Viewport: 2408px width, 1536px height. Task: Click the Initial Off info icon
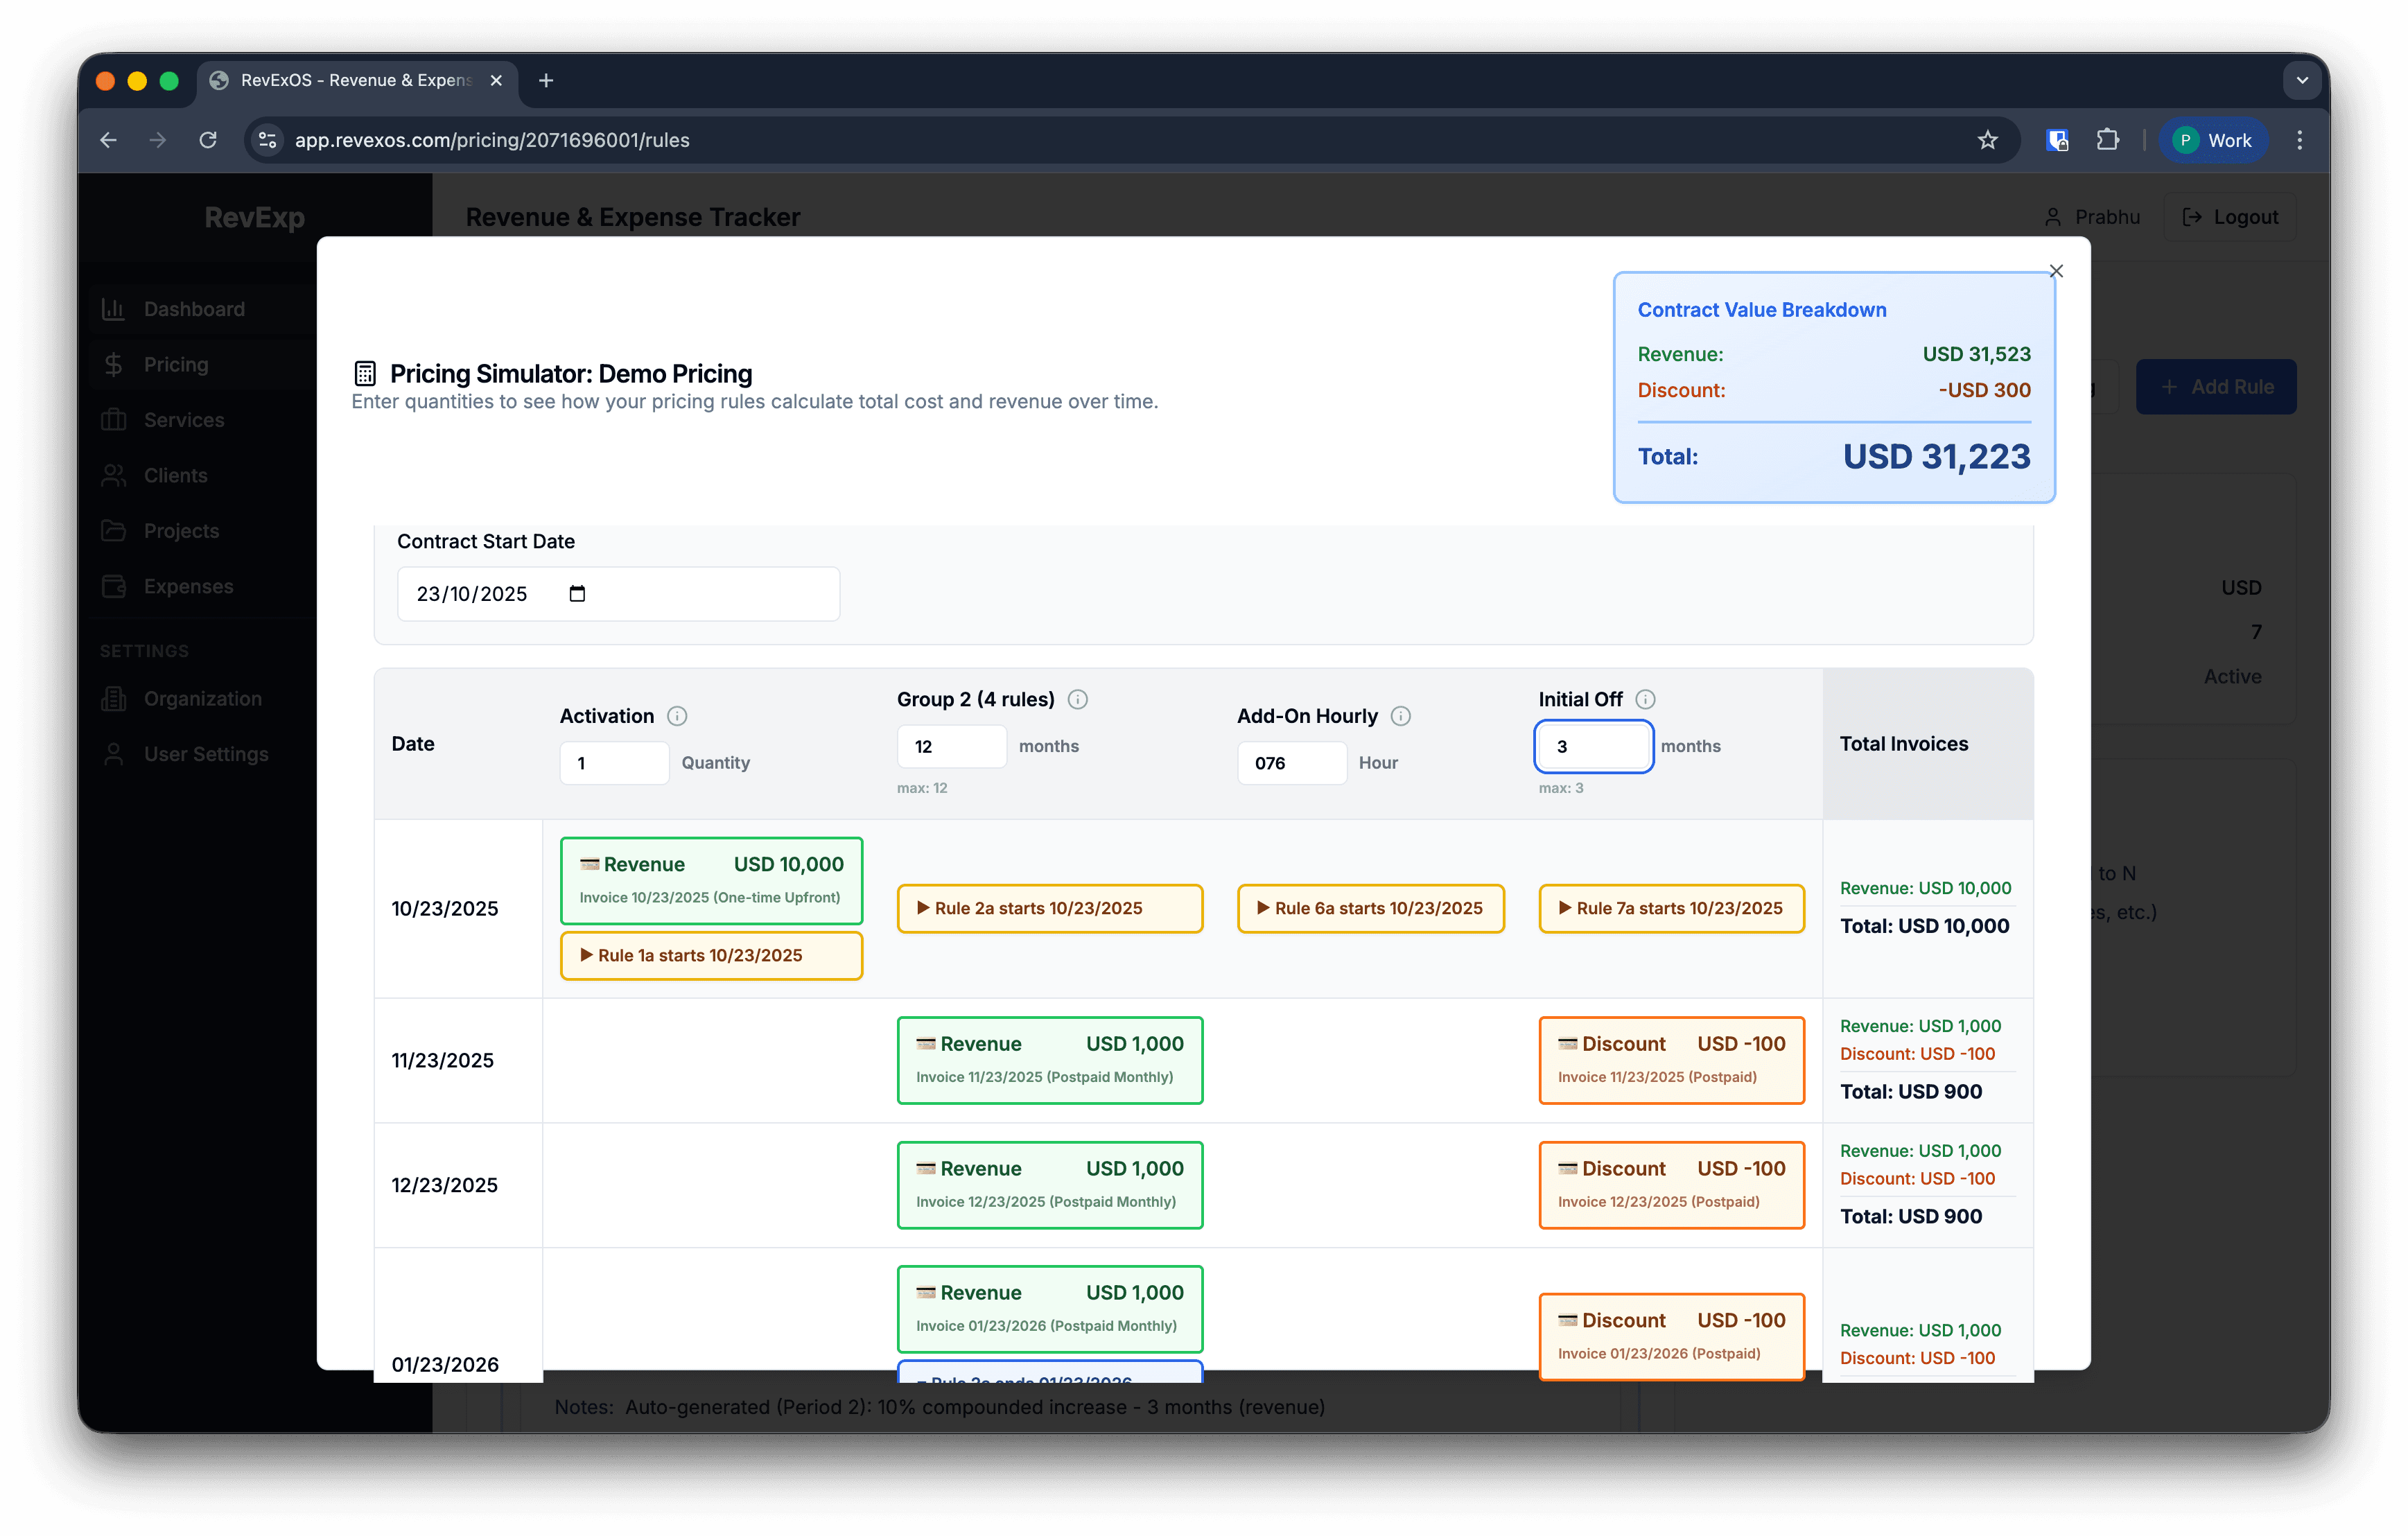pos(1646,699)
